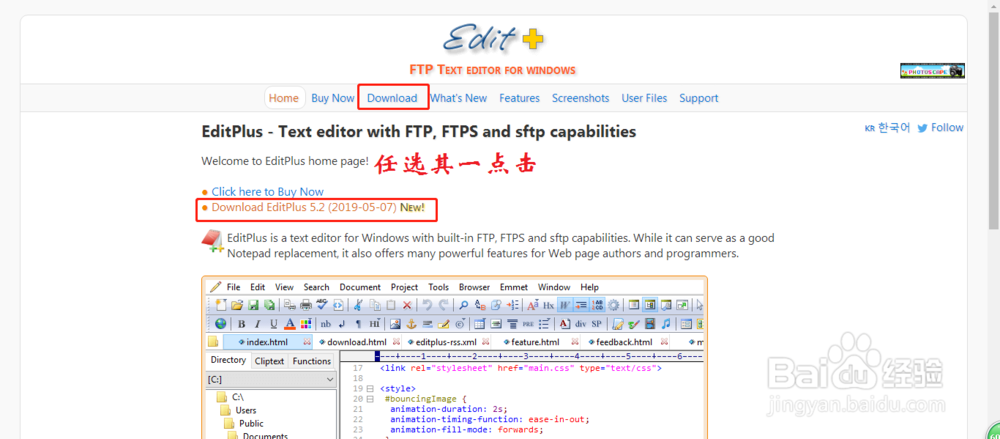This screenshot has width=1000, height=439.
Task: Open the Screenshots nav link
Action: click(x=580, y=98)
